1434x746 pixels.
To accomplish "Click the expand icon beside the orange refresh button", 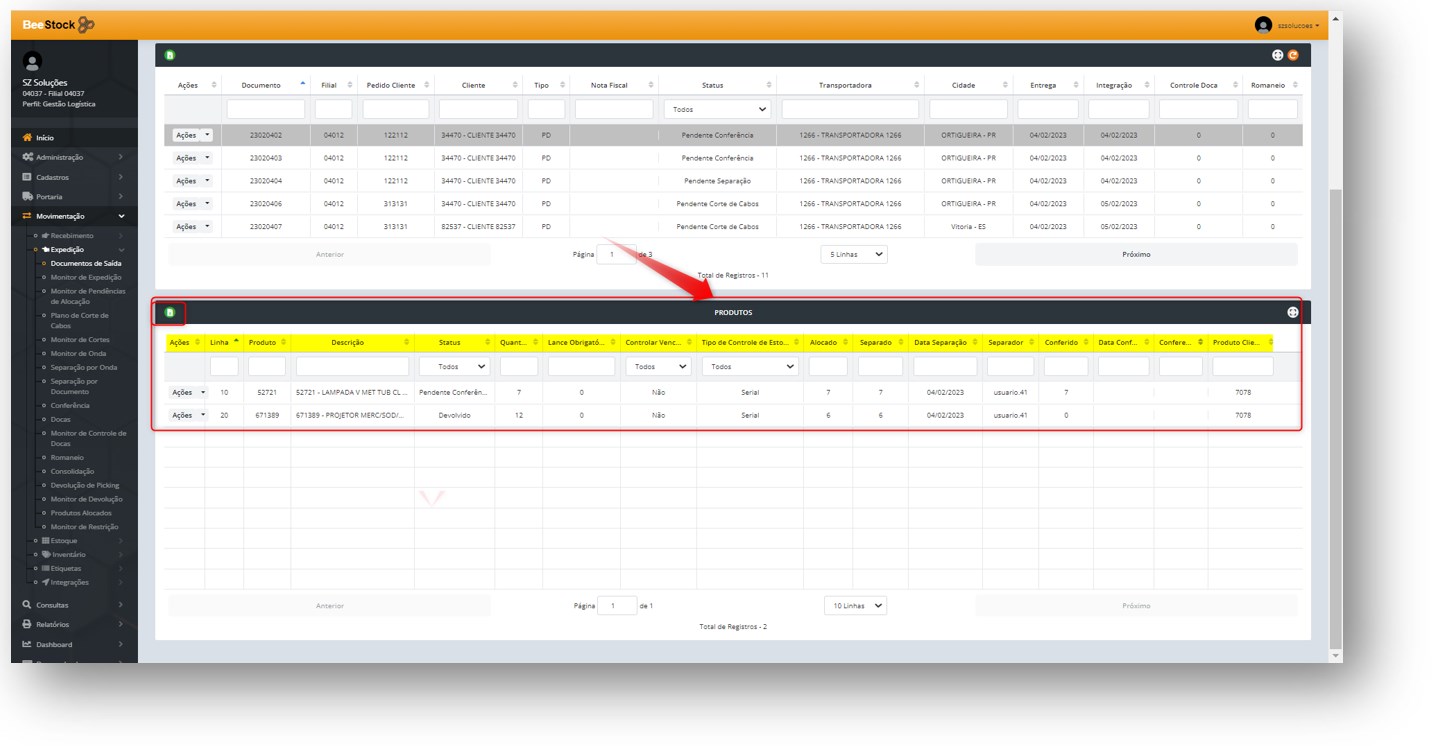I will coord(1277,55).
